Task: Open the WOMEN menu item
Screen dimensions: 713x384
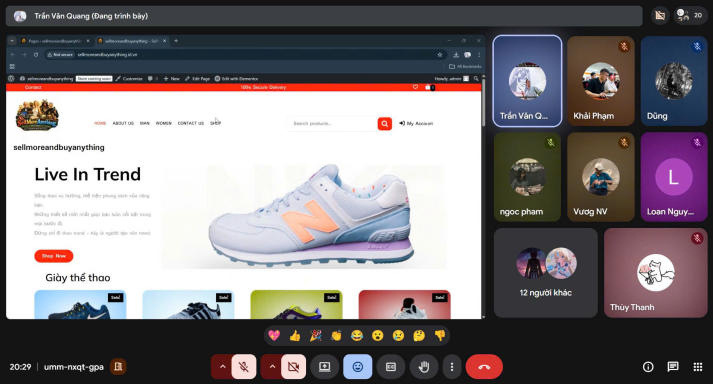Action: tap(164, 123)
